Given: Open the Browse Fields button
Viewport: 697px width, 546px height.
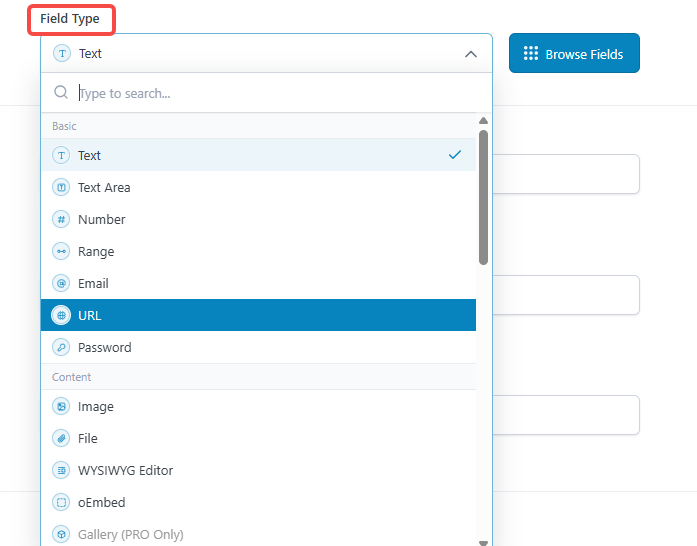Looking at the screenshot, I should (574, 54).
